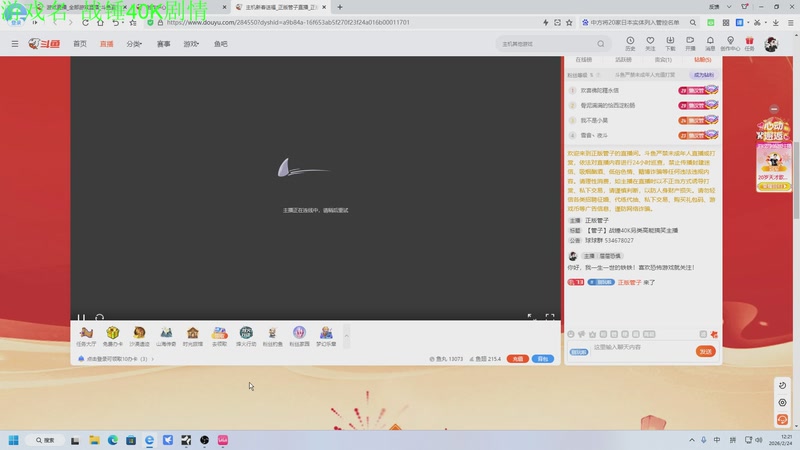
Task: Open 开播 start broadcasting icon
Action: [x=690, y=43]
